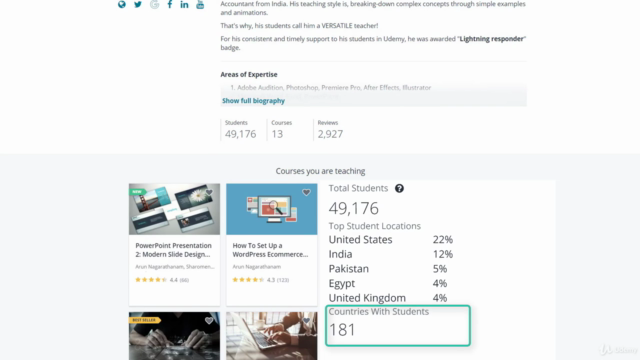640x360 pixels.
Task: Click the Courses you are teaching heading
Action: tap(320, 171)
